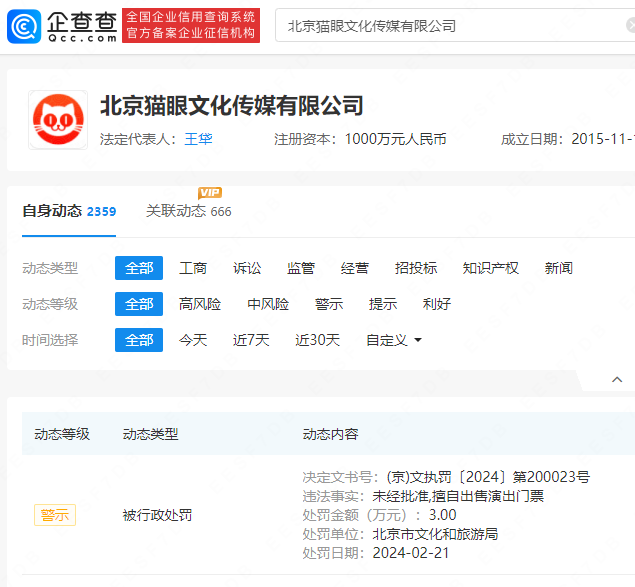This screenshot has width=635, height=587.
Task: Filter by 利好 level
Action: point(437,304)
